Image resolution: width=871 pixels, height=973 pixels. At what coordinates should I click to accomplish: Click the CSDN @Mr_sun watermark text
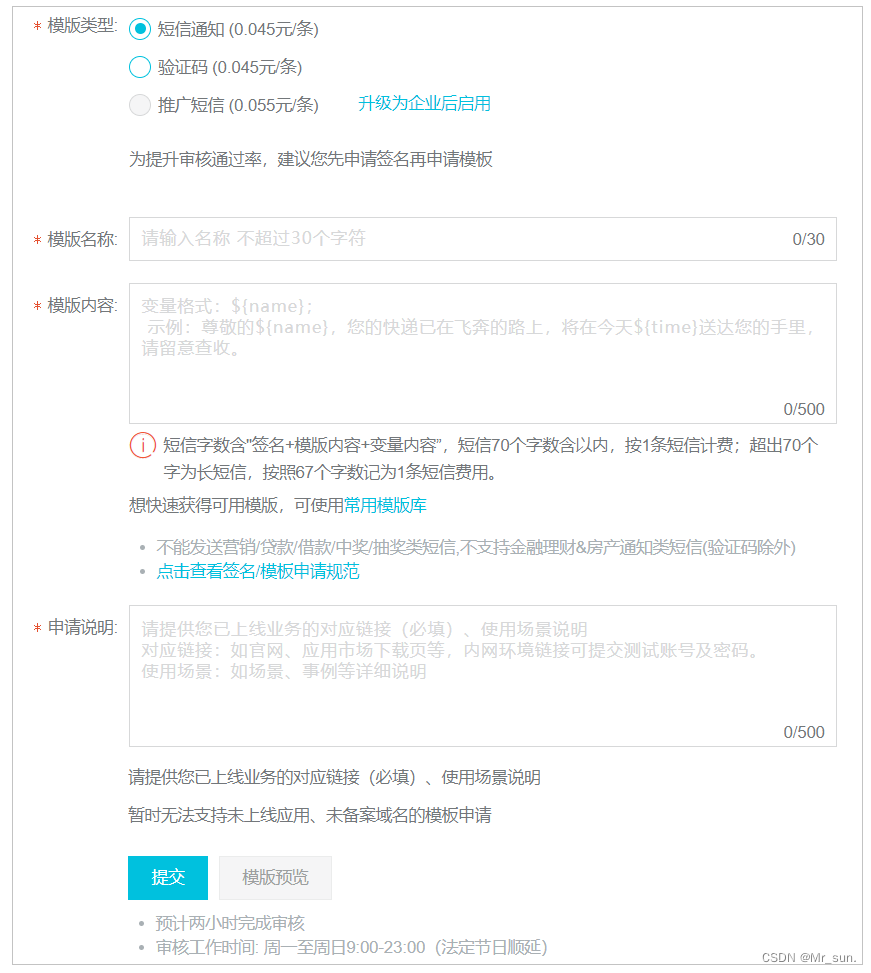tap(810, 959)
